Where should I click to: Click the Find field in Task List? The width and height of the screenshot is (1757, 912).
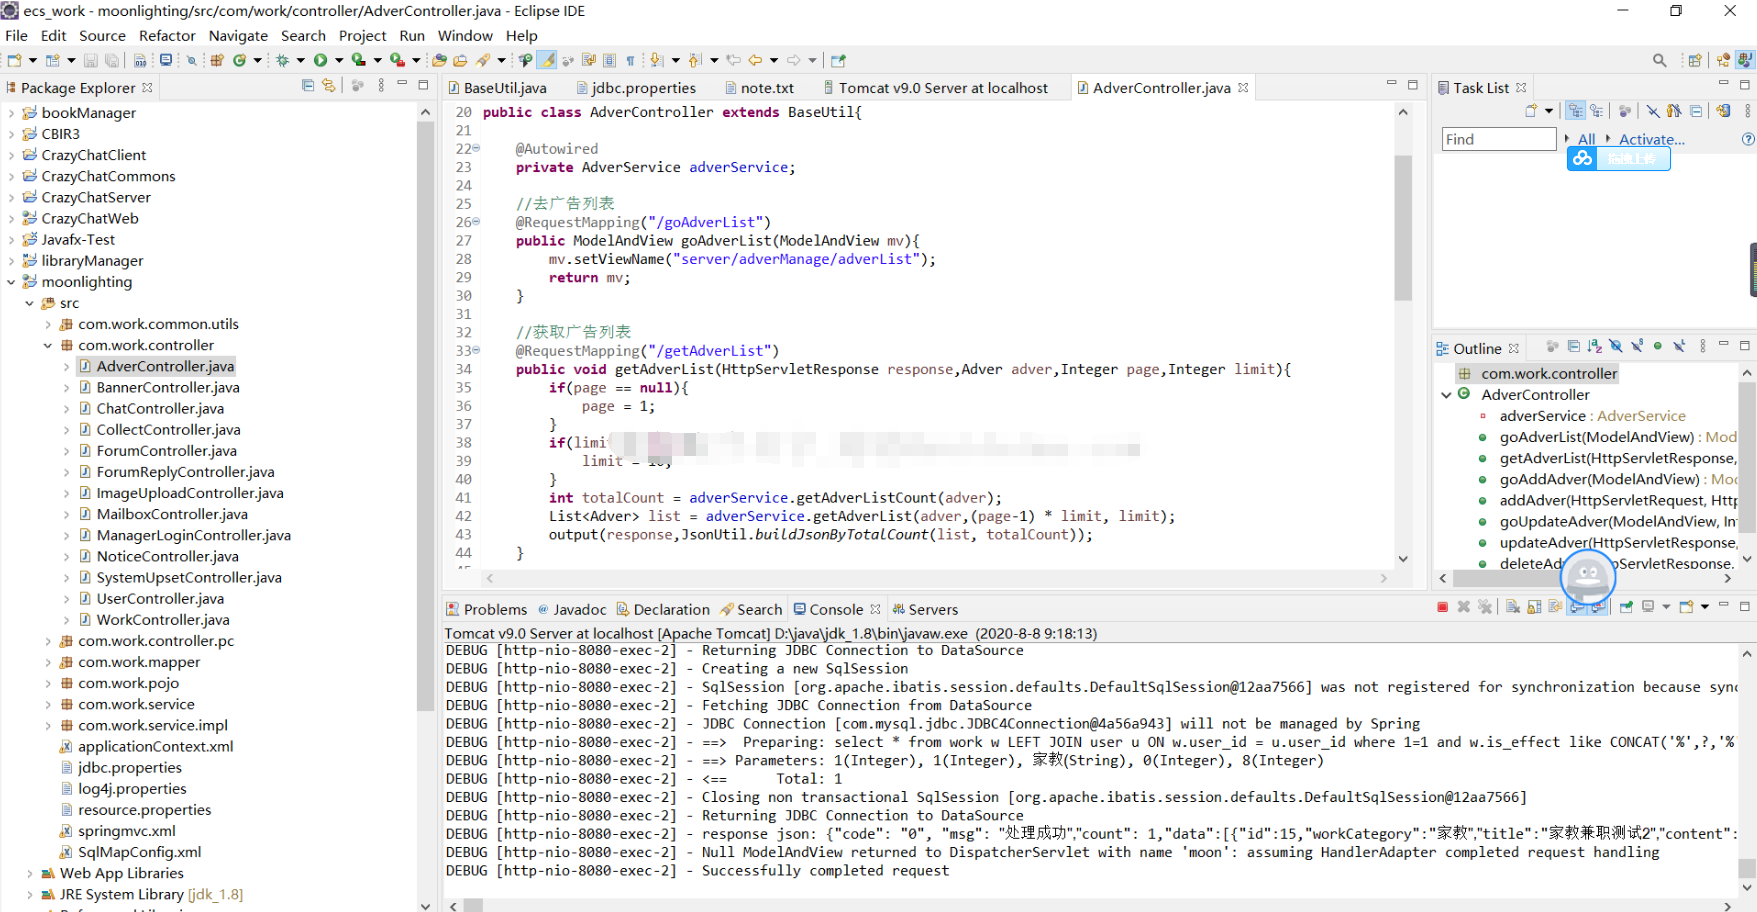[x=1499, y=139]
